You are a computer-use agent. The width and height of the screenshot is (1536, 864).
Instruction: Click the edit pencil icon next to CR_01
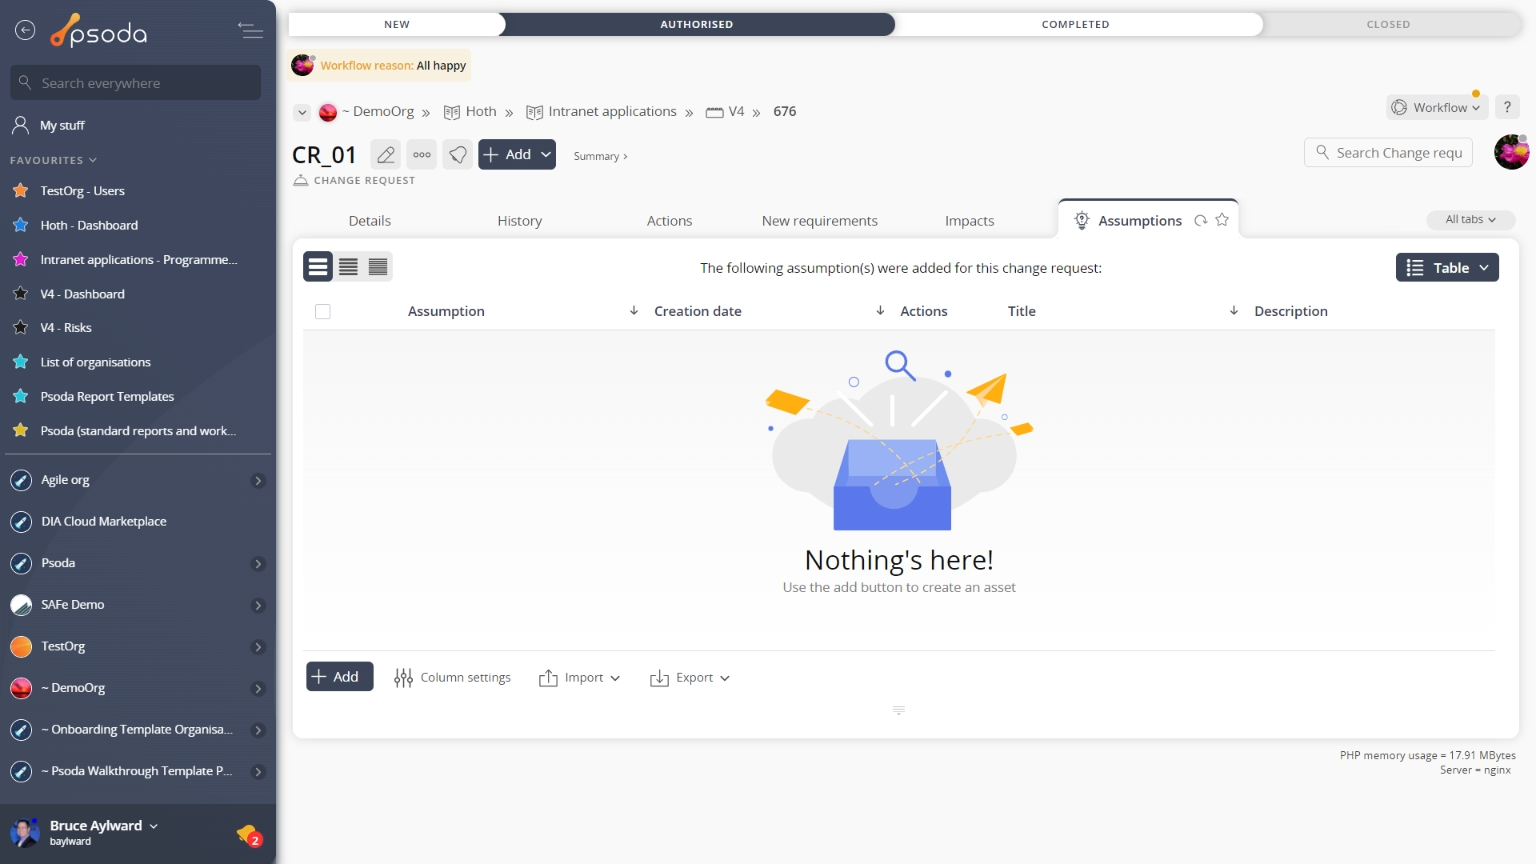pyautogui.click(x=386, y=155)
